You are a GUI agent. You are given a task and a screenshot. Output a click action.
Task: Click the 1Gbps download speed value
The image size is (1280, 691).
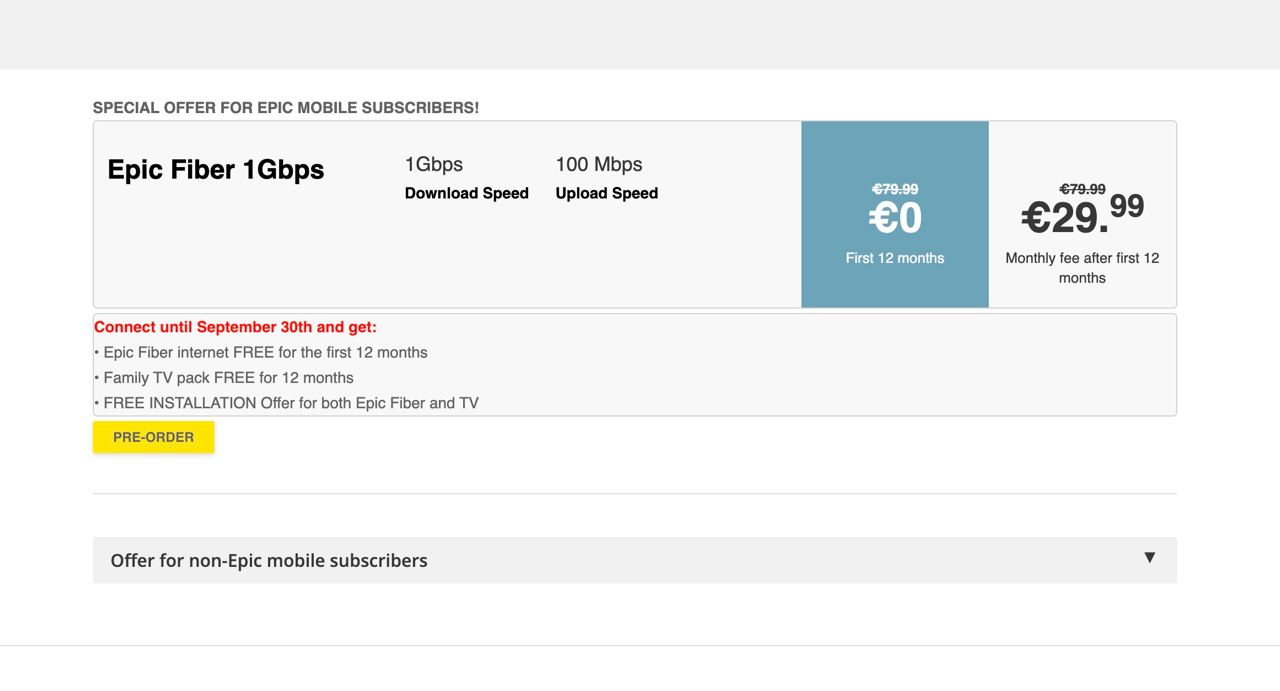point(433,164)
